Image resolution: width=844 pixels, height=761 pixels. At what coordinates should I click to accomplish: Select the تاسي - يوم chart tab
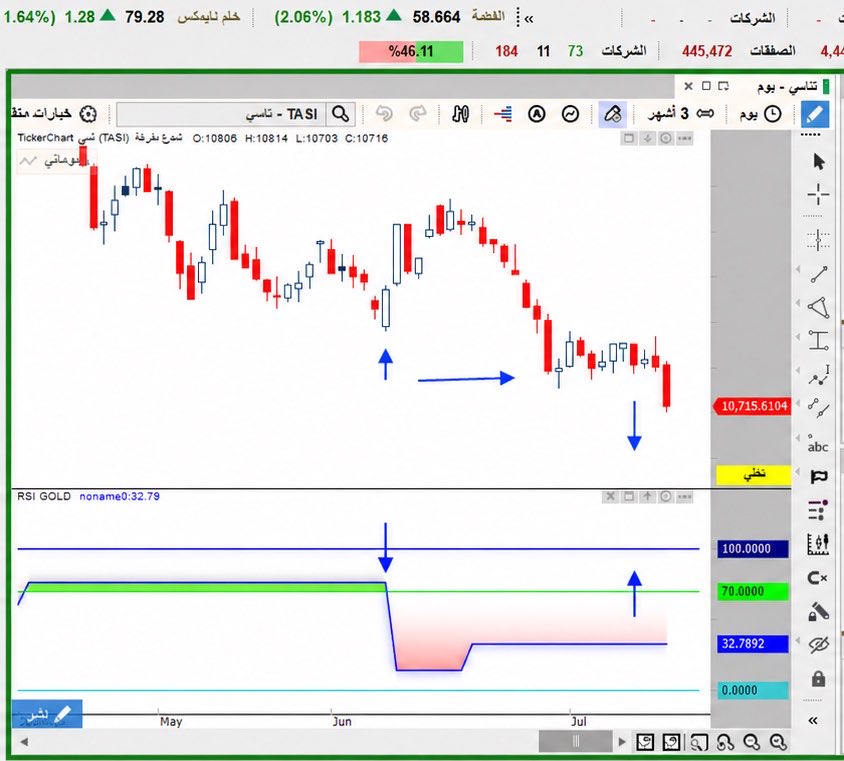pyautogui.click(x=786, y=86)
